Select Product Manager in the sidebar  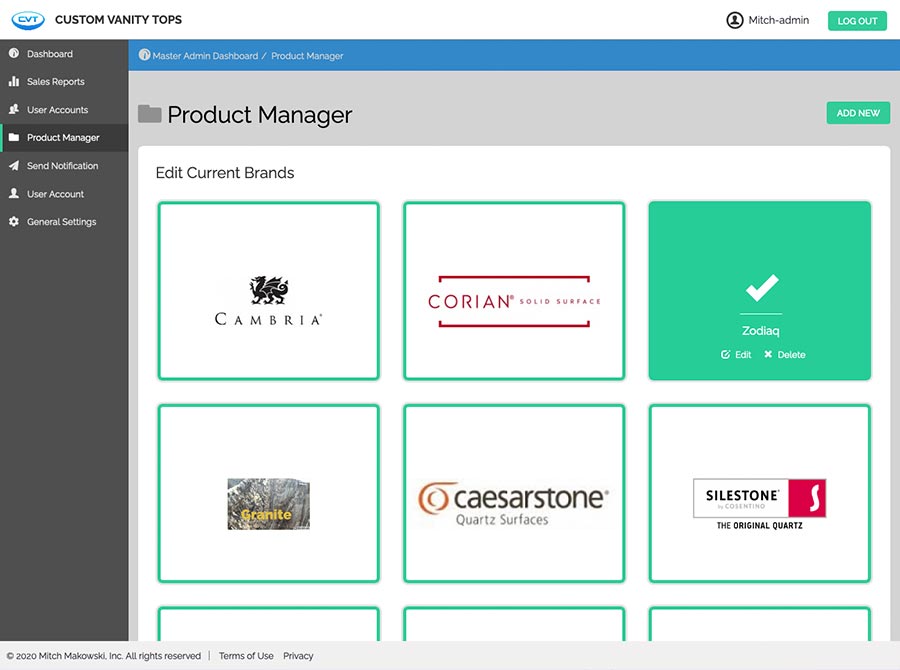64,138
